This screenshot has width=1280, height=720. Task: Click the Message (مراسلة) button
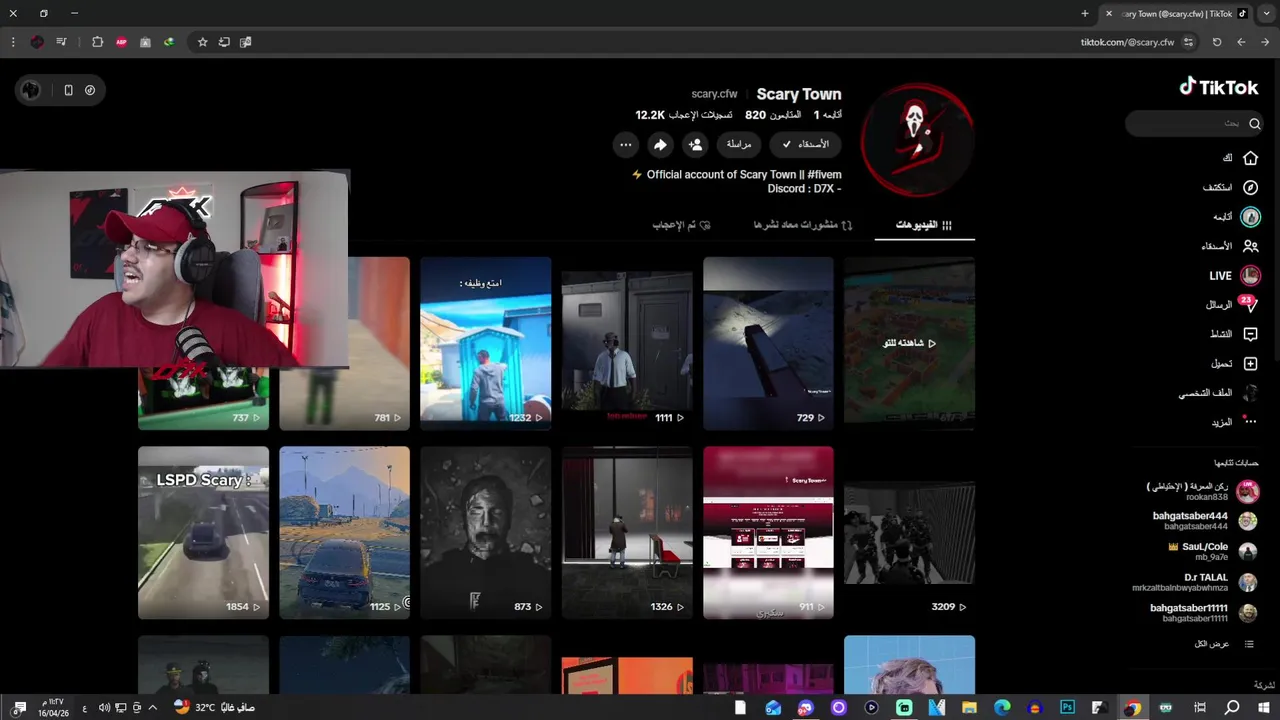coord(739,144)
